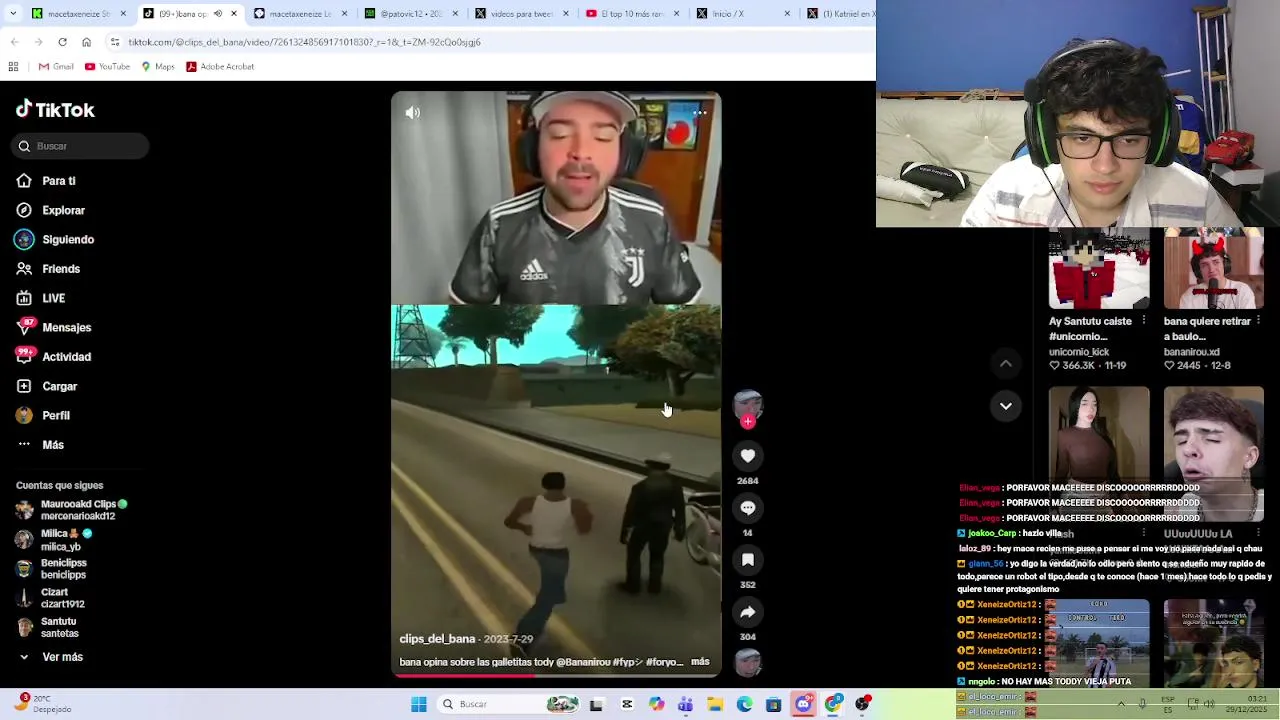1280x720 pixels.
Task: Open File Explorer from the taskbar
Action: tap(715, 705)
